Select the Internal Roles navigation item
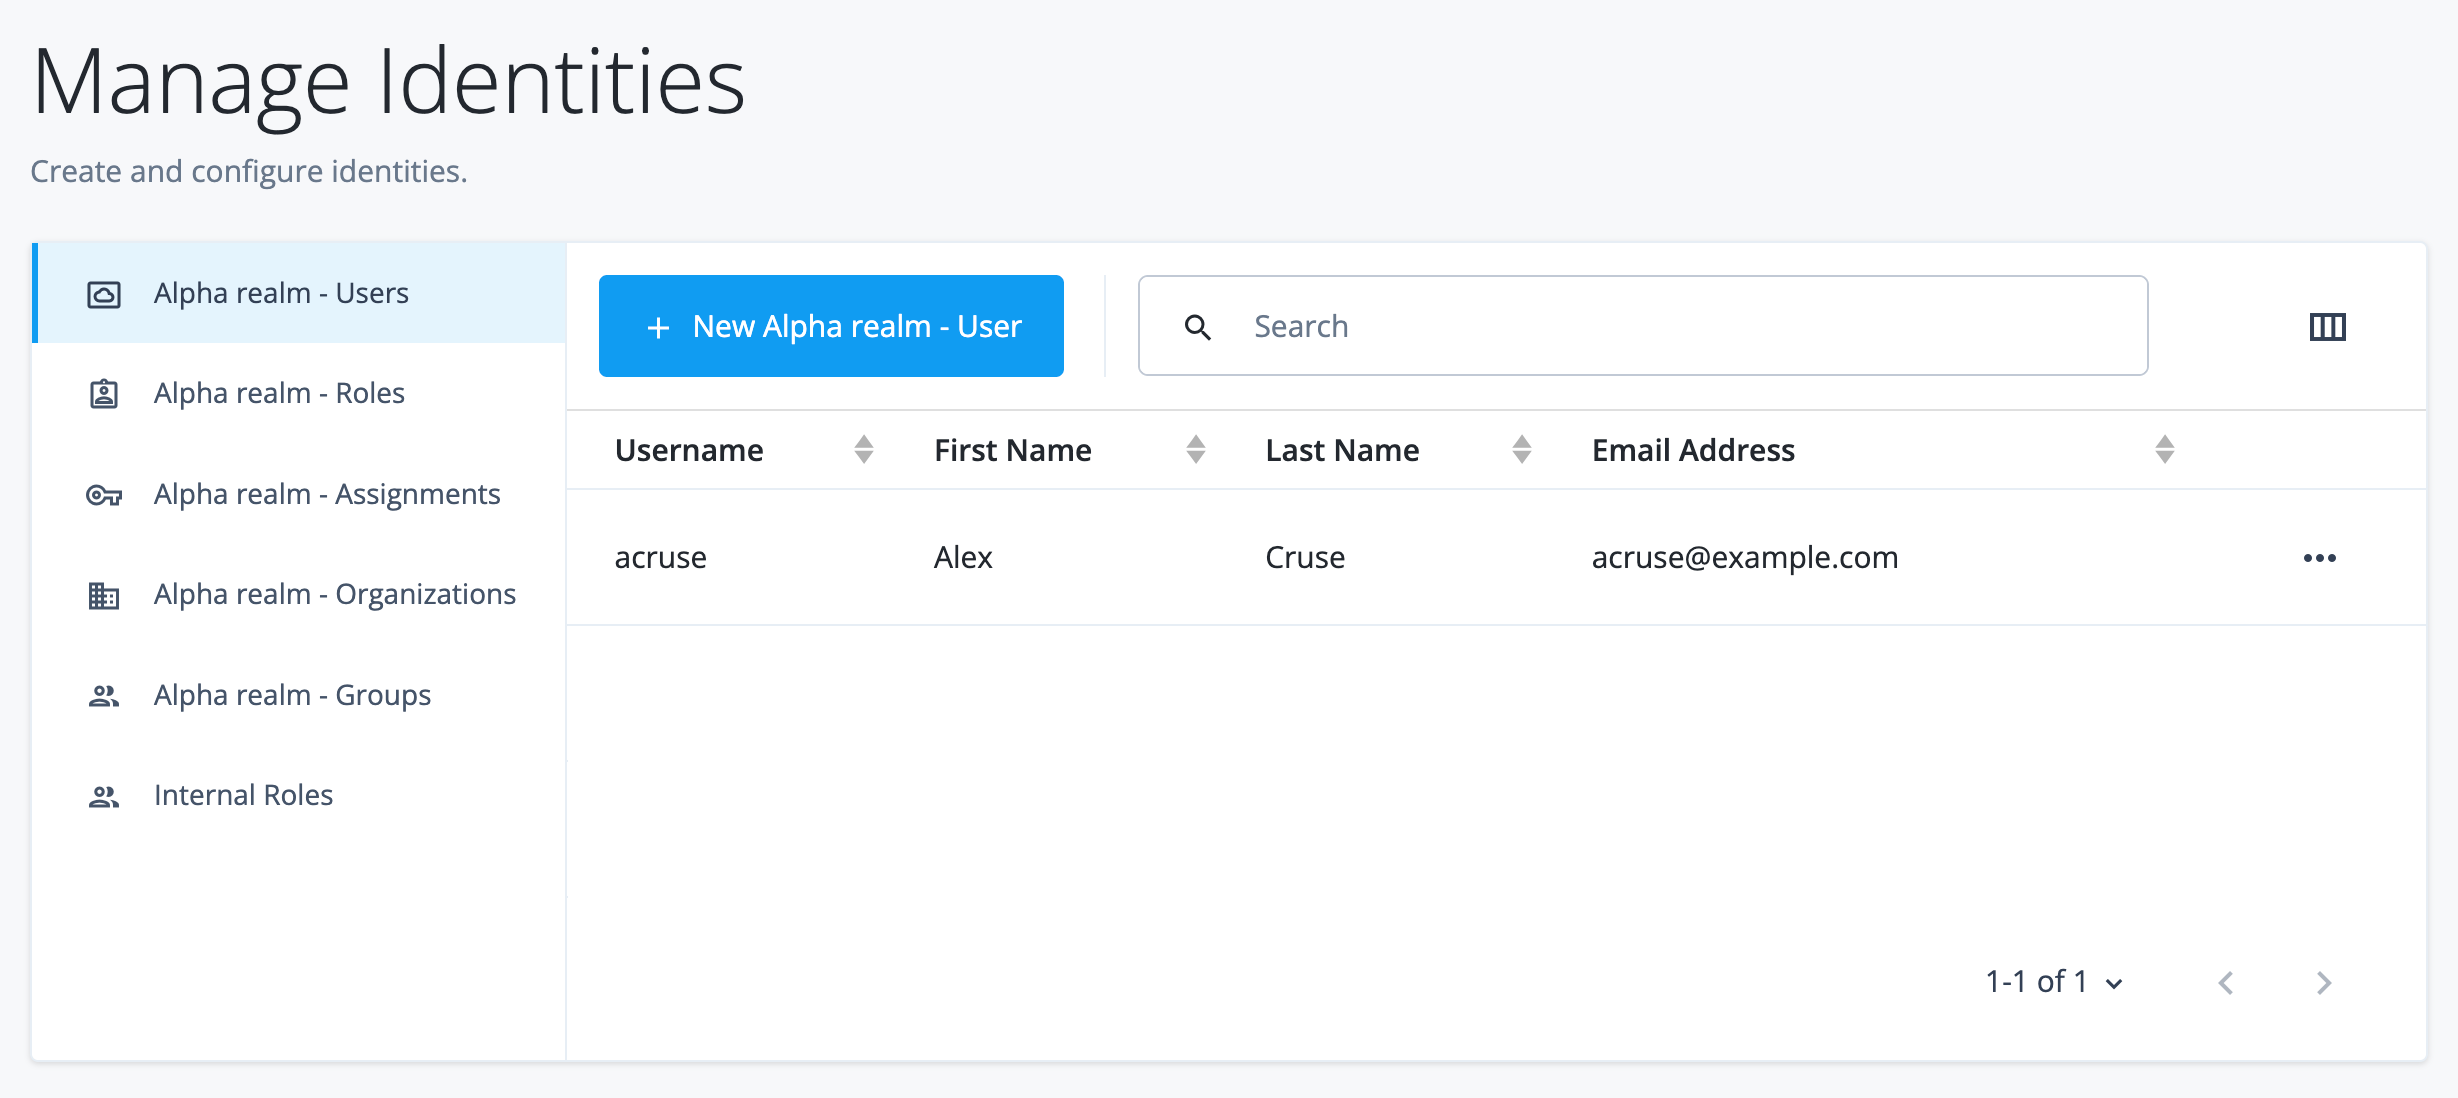2458x1098 pixels. [x=243, y=795]
